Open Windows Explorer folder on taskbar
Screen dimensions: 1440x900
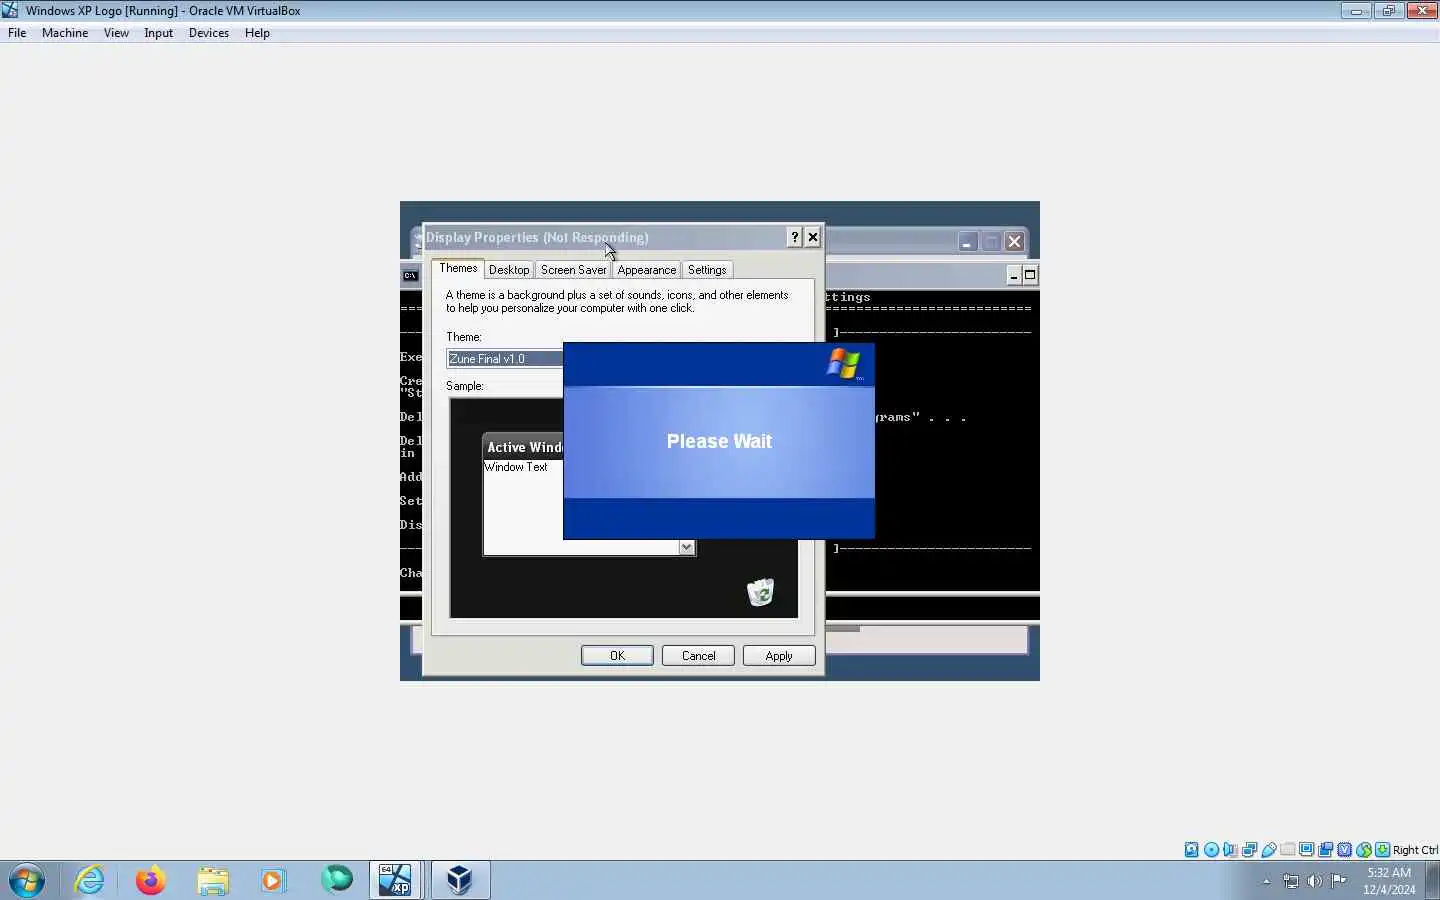213,880
